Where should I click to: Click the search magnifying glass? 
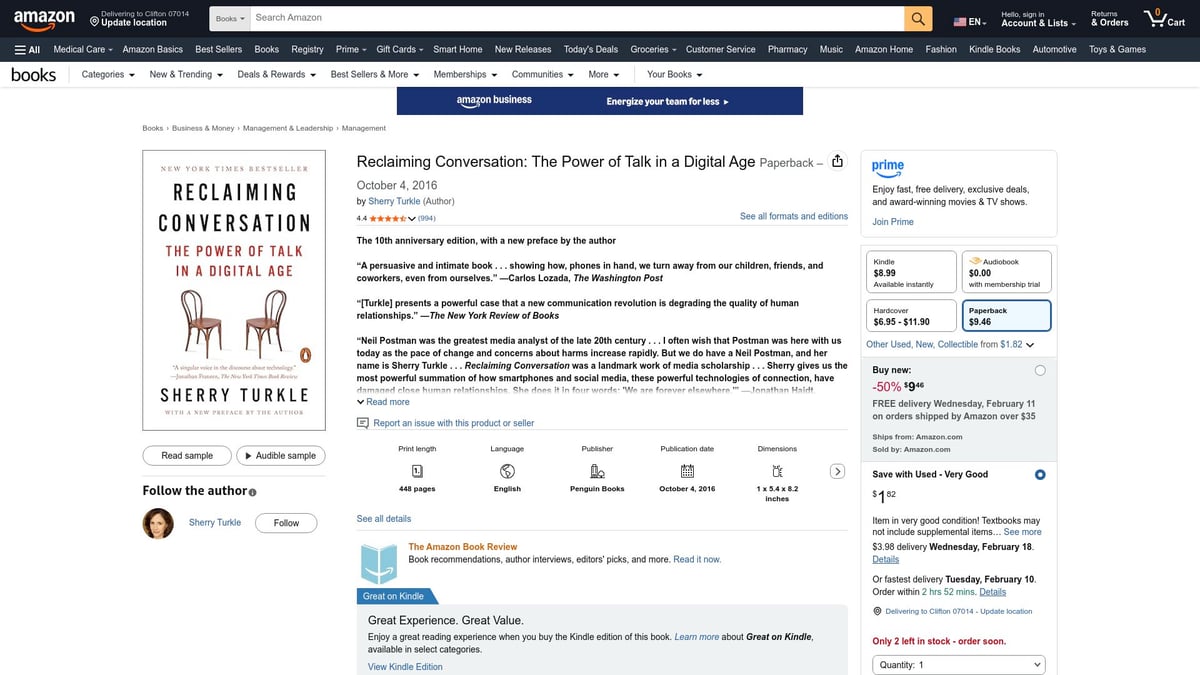click(916, 17)
